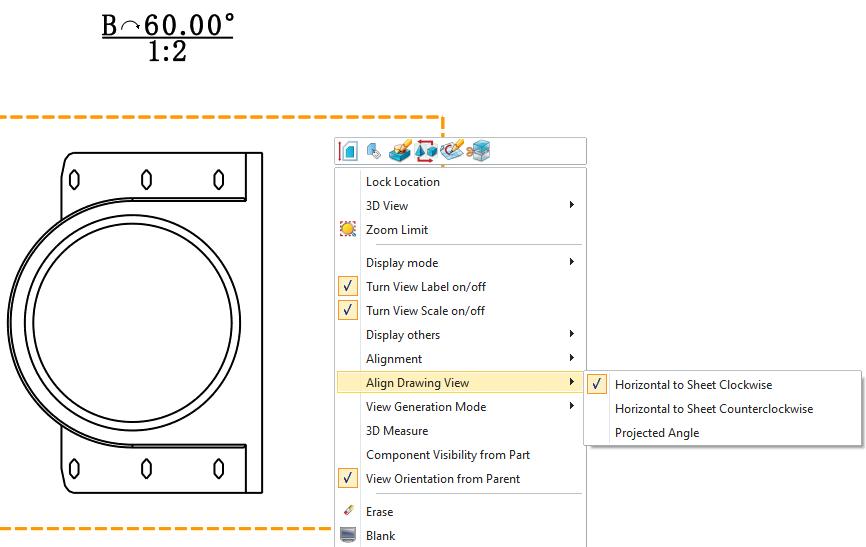
Task: Click the Zoom Limit sun icon
Action: tap(348, 230)
